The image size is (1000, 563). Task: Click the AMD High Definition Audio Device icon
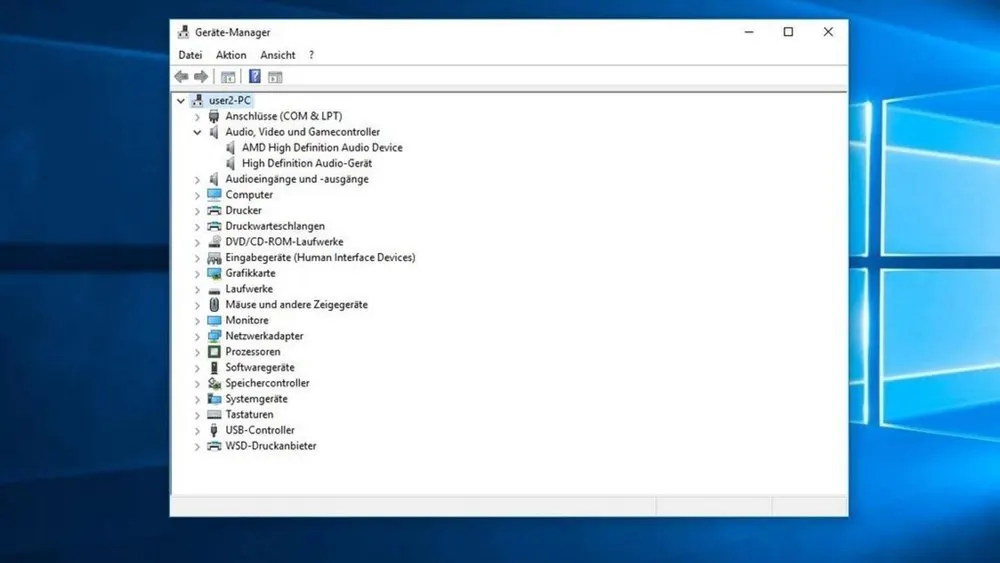(231, 147)
